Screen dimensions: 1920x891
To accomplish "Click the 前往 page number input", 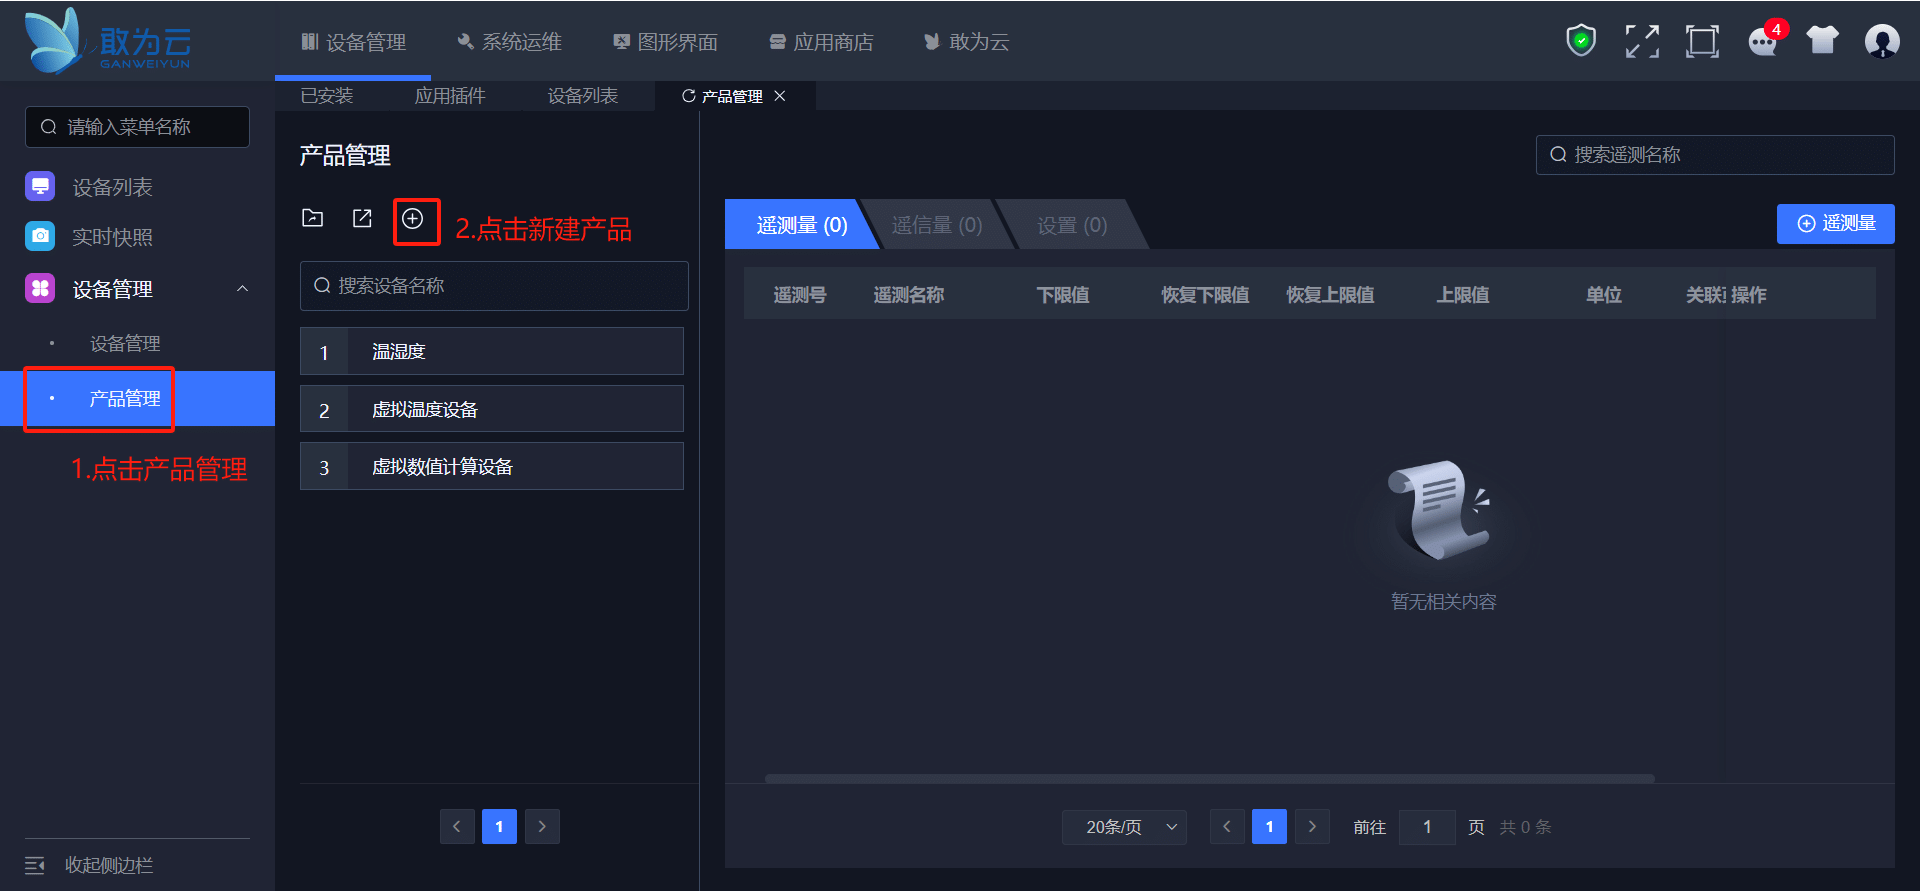I will [1427, 827].
